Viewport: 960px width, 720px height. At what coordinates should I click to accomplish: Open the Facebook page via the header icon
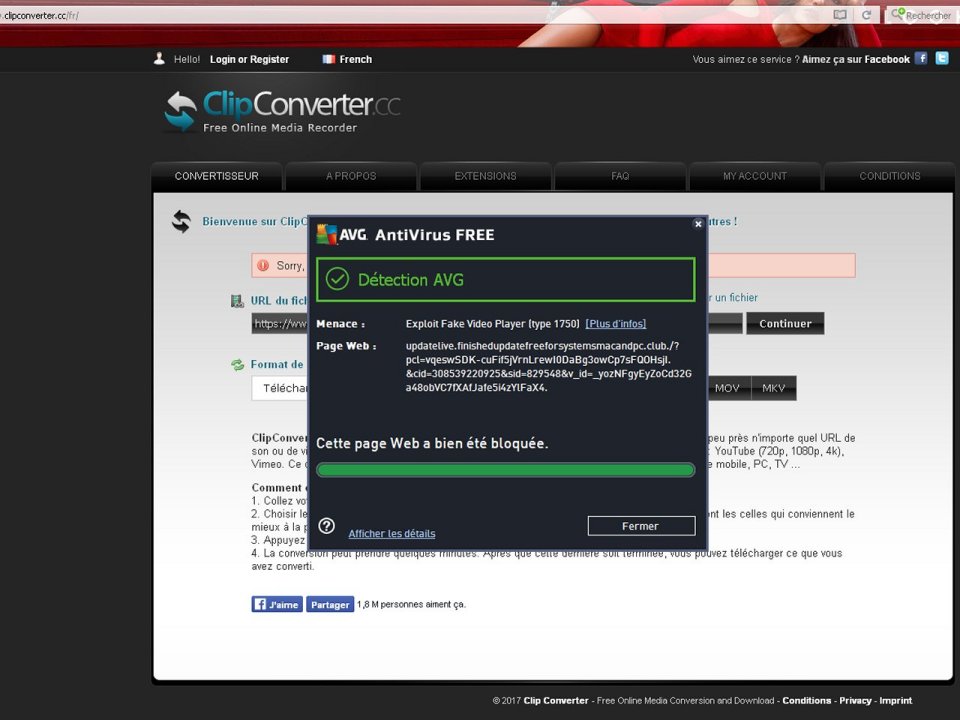click(920, 58)
